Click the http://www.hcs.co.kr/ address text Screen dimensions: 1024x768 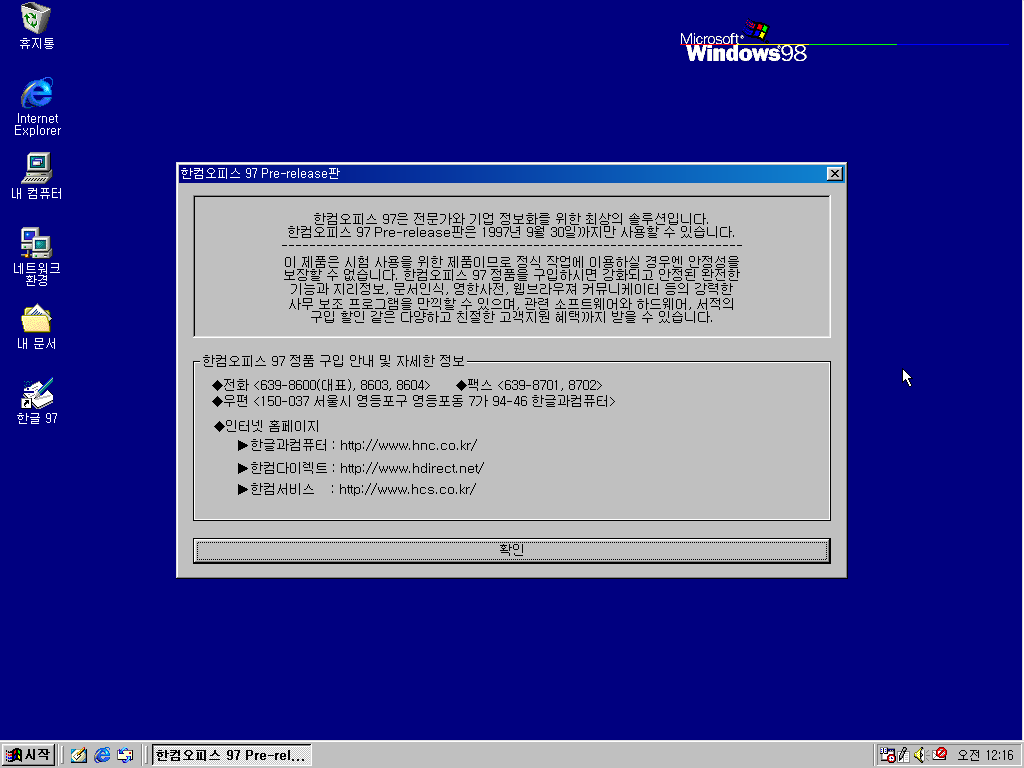407,489
